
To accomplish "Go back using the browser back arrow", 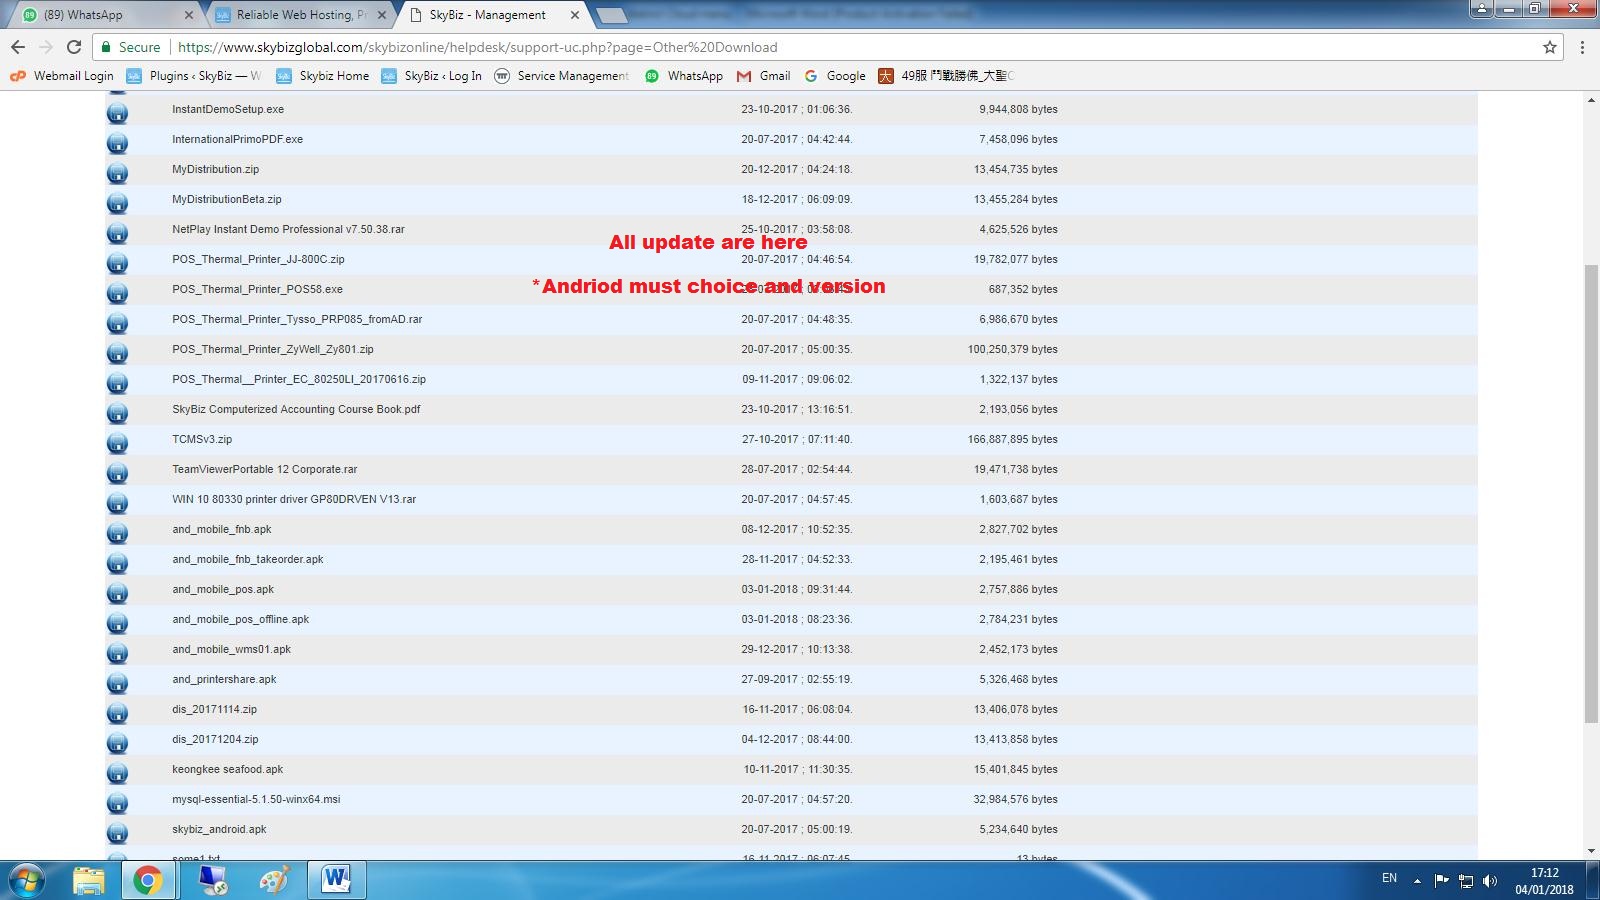I will [18, 47].
